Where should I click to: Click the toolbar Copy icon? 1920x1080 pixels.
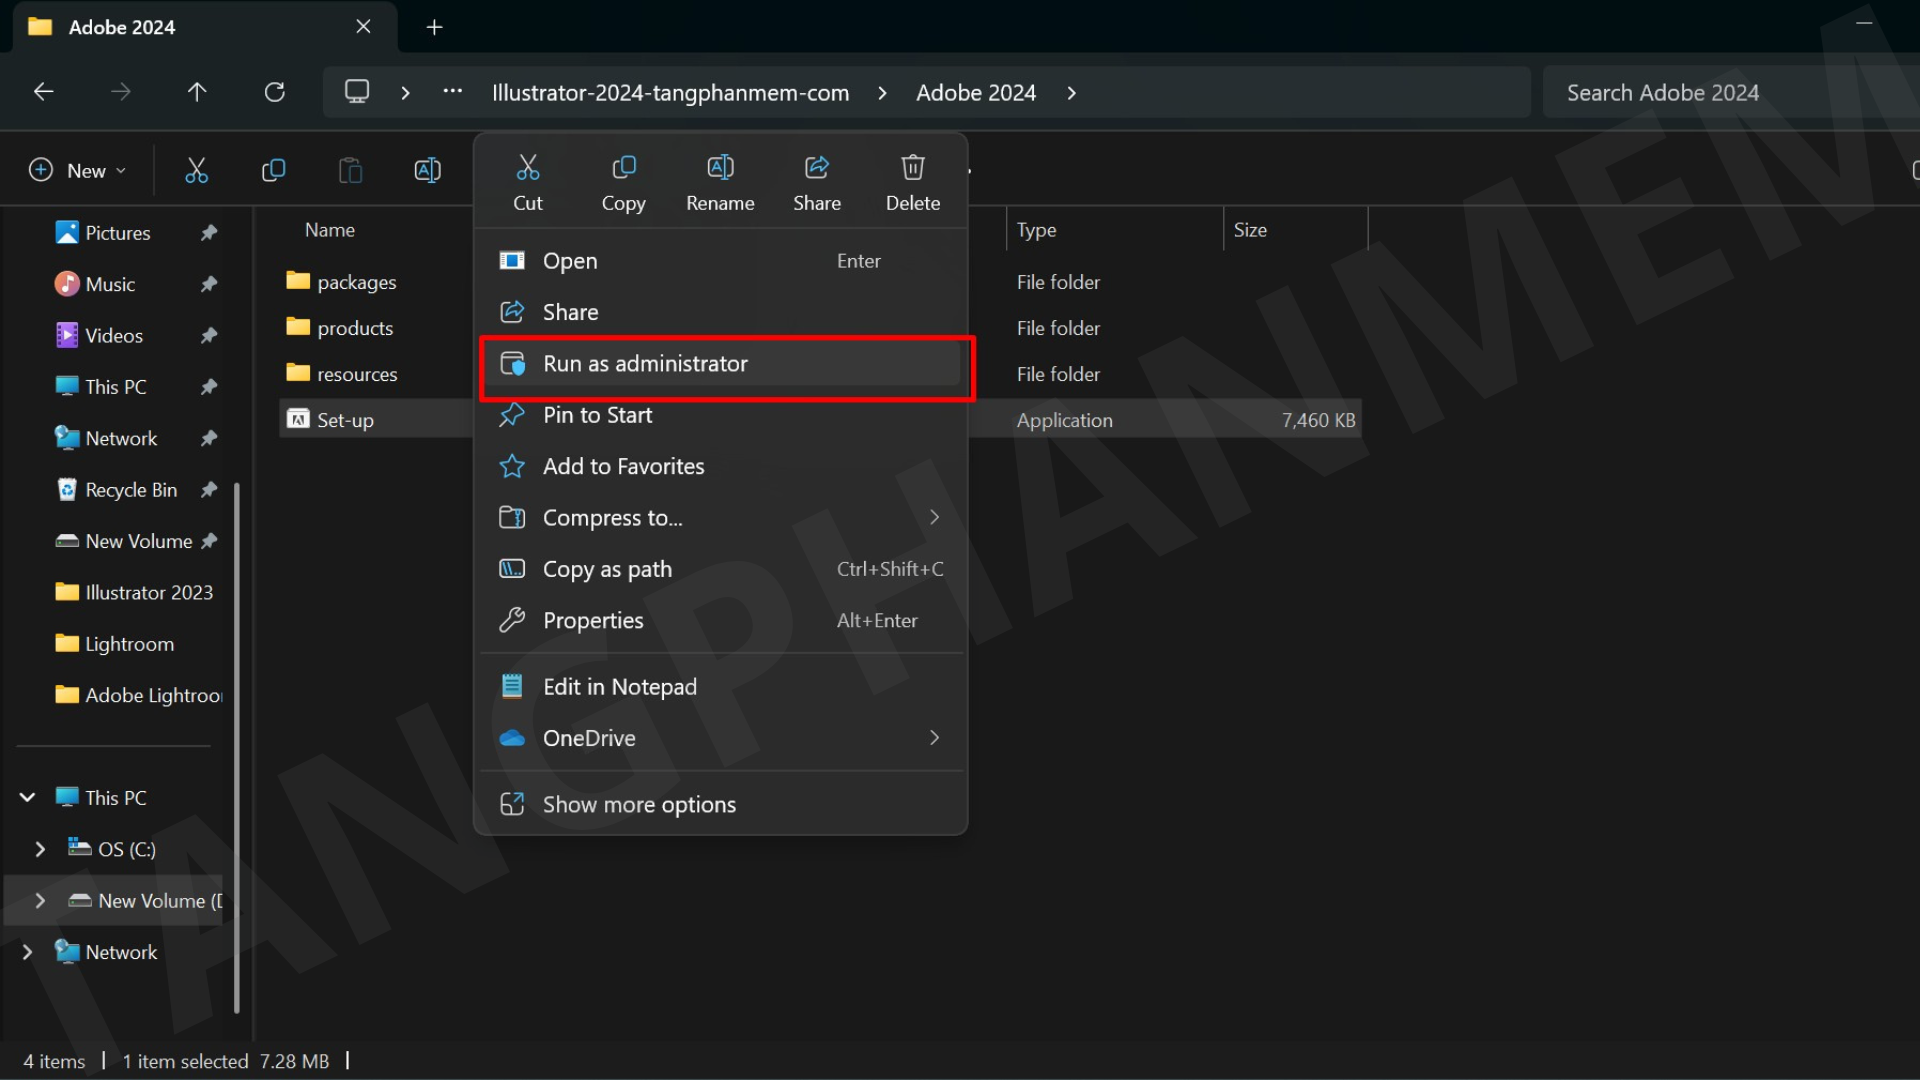pyautogui.click(x=273, y=170)
